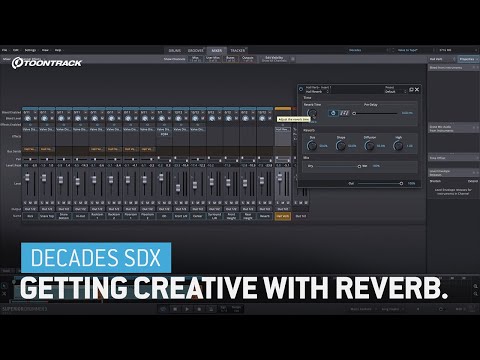Click the User Mics filter button

(x=213, y=59)
